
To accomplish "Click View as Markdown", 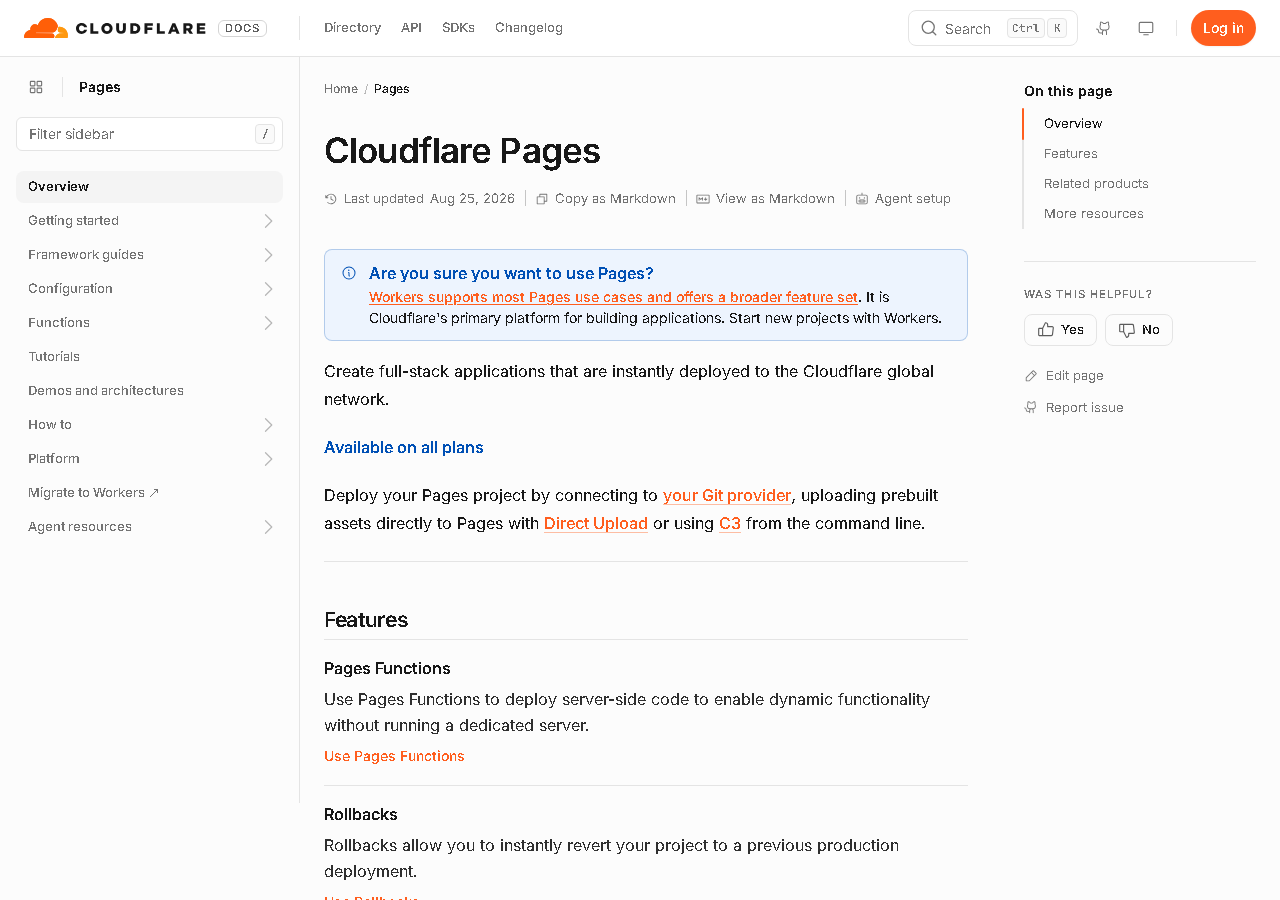I will coord(766,199).
